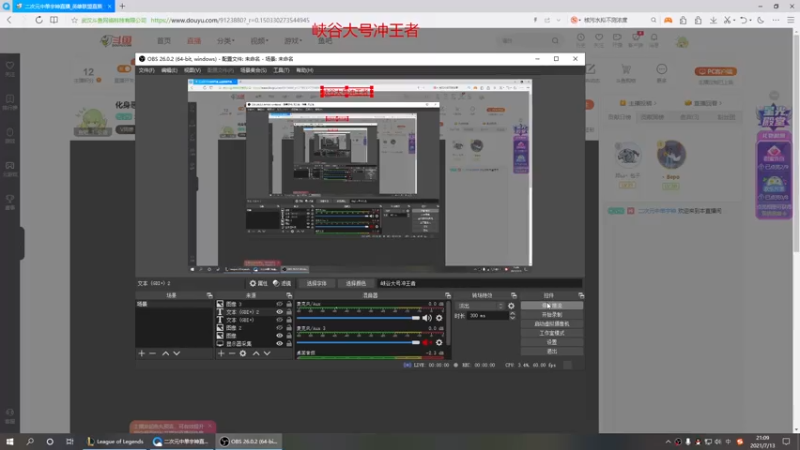This screenshot has width=800, height=450.
Task: Click browser refresh icon
Action: [39, 20]
